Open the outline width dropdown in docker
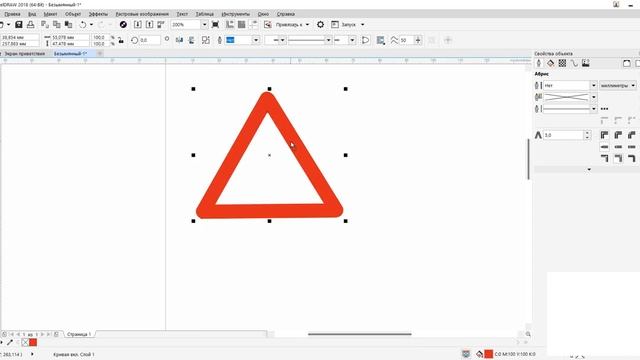Screen dimensions: 640x360 (593, 85)
